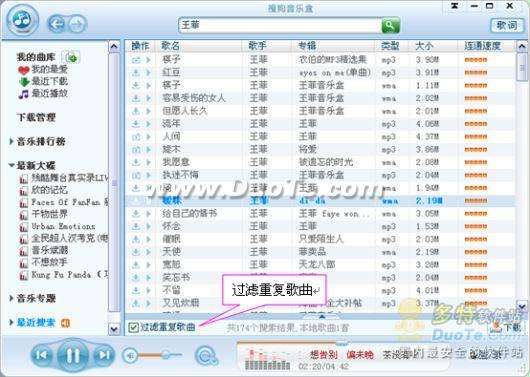The height and width of the screenshot is (377, 530).
Task: Sort by 专辑 column header
Action: [307, 46]
